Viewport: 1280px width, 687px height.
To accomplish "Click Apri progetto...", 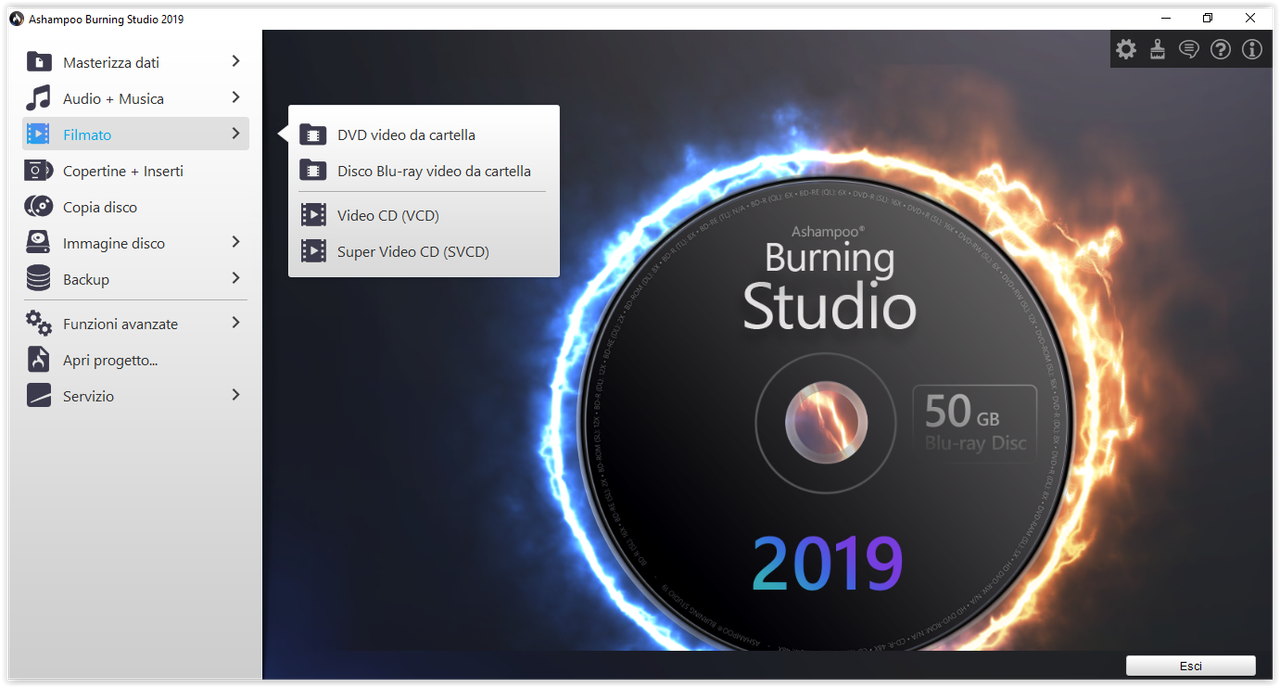I will 136,360.
